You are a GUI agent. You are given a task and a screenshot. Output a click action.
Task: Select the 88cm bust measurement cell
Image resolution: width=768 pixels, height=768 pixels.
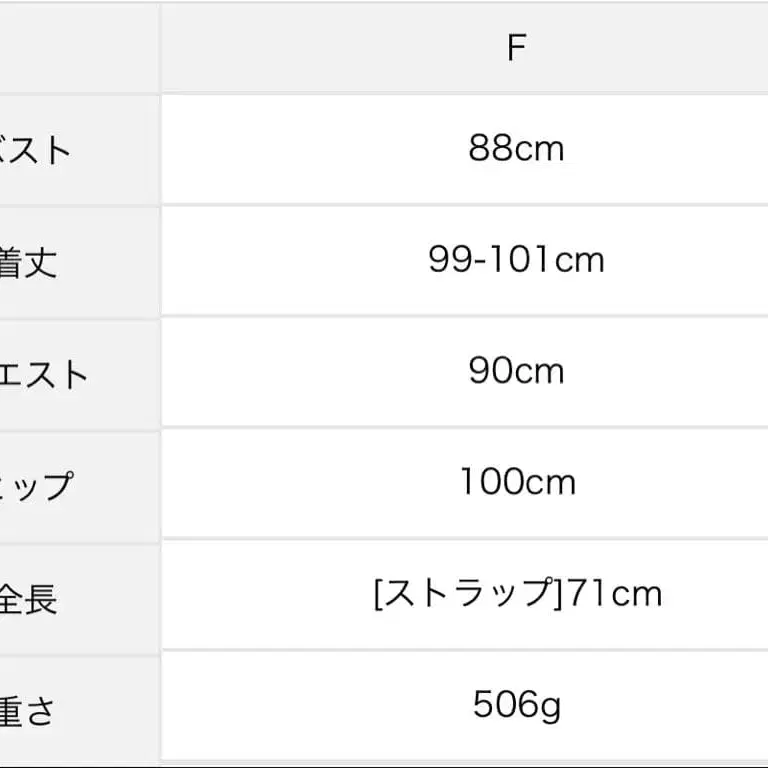coord(516,149)
